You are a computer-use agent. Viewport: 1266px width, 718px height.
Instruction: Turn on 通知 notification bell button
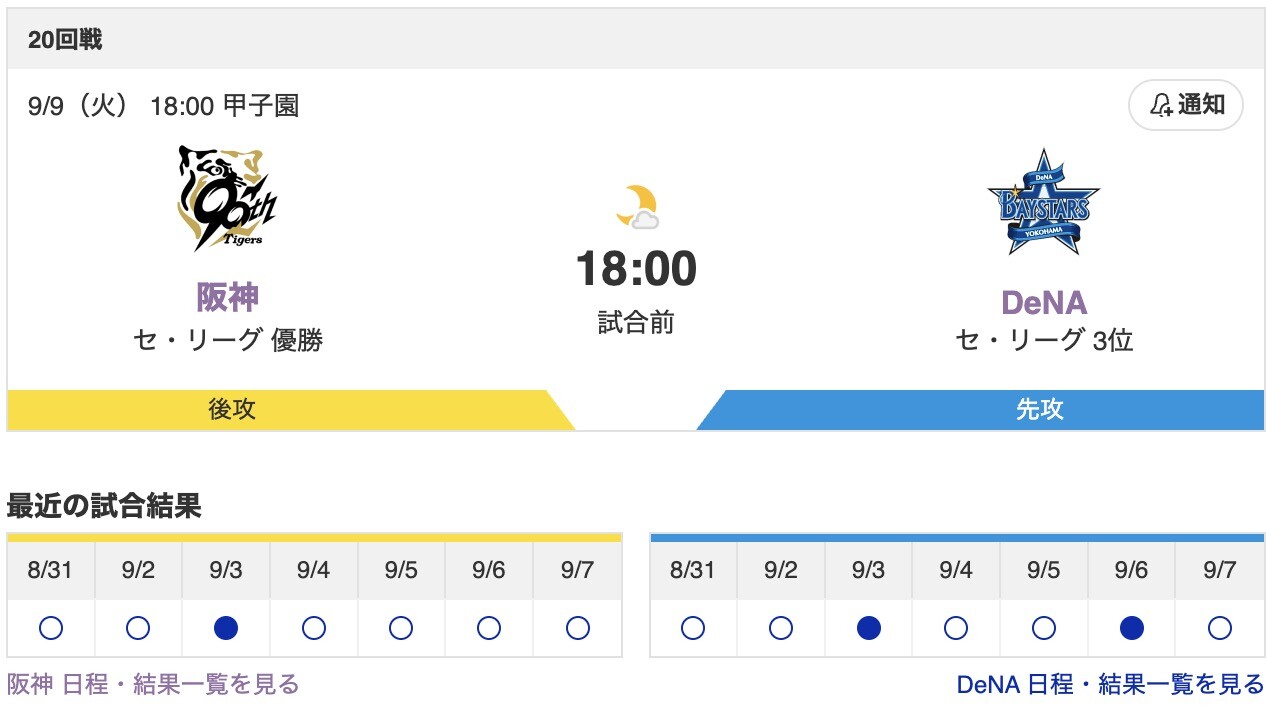point(1185,106)
